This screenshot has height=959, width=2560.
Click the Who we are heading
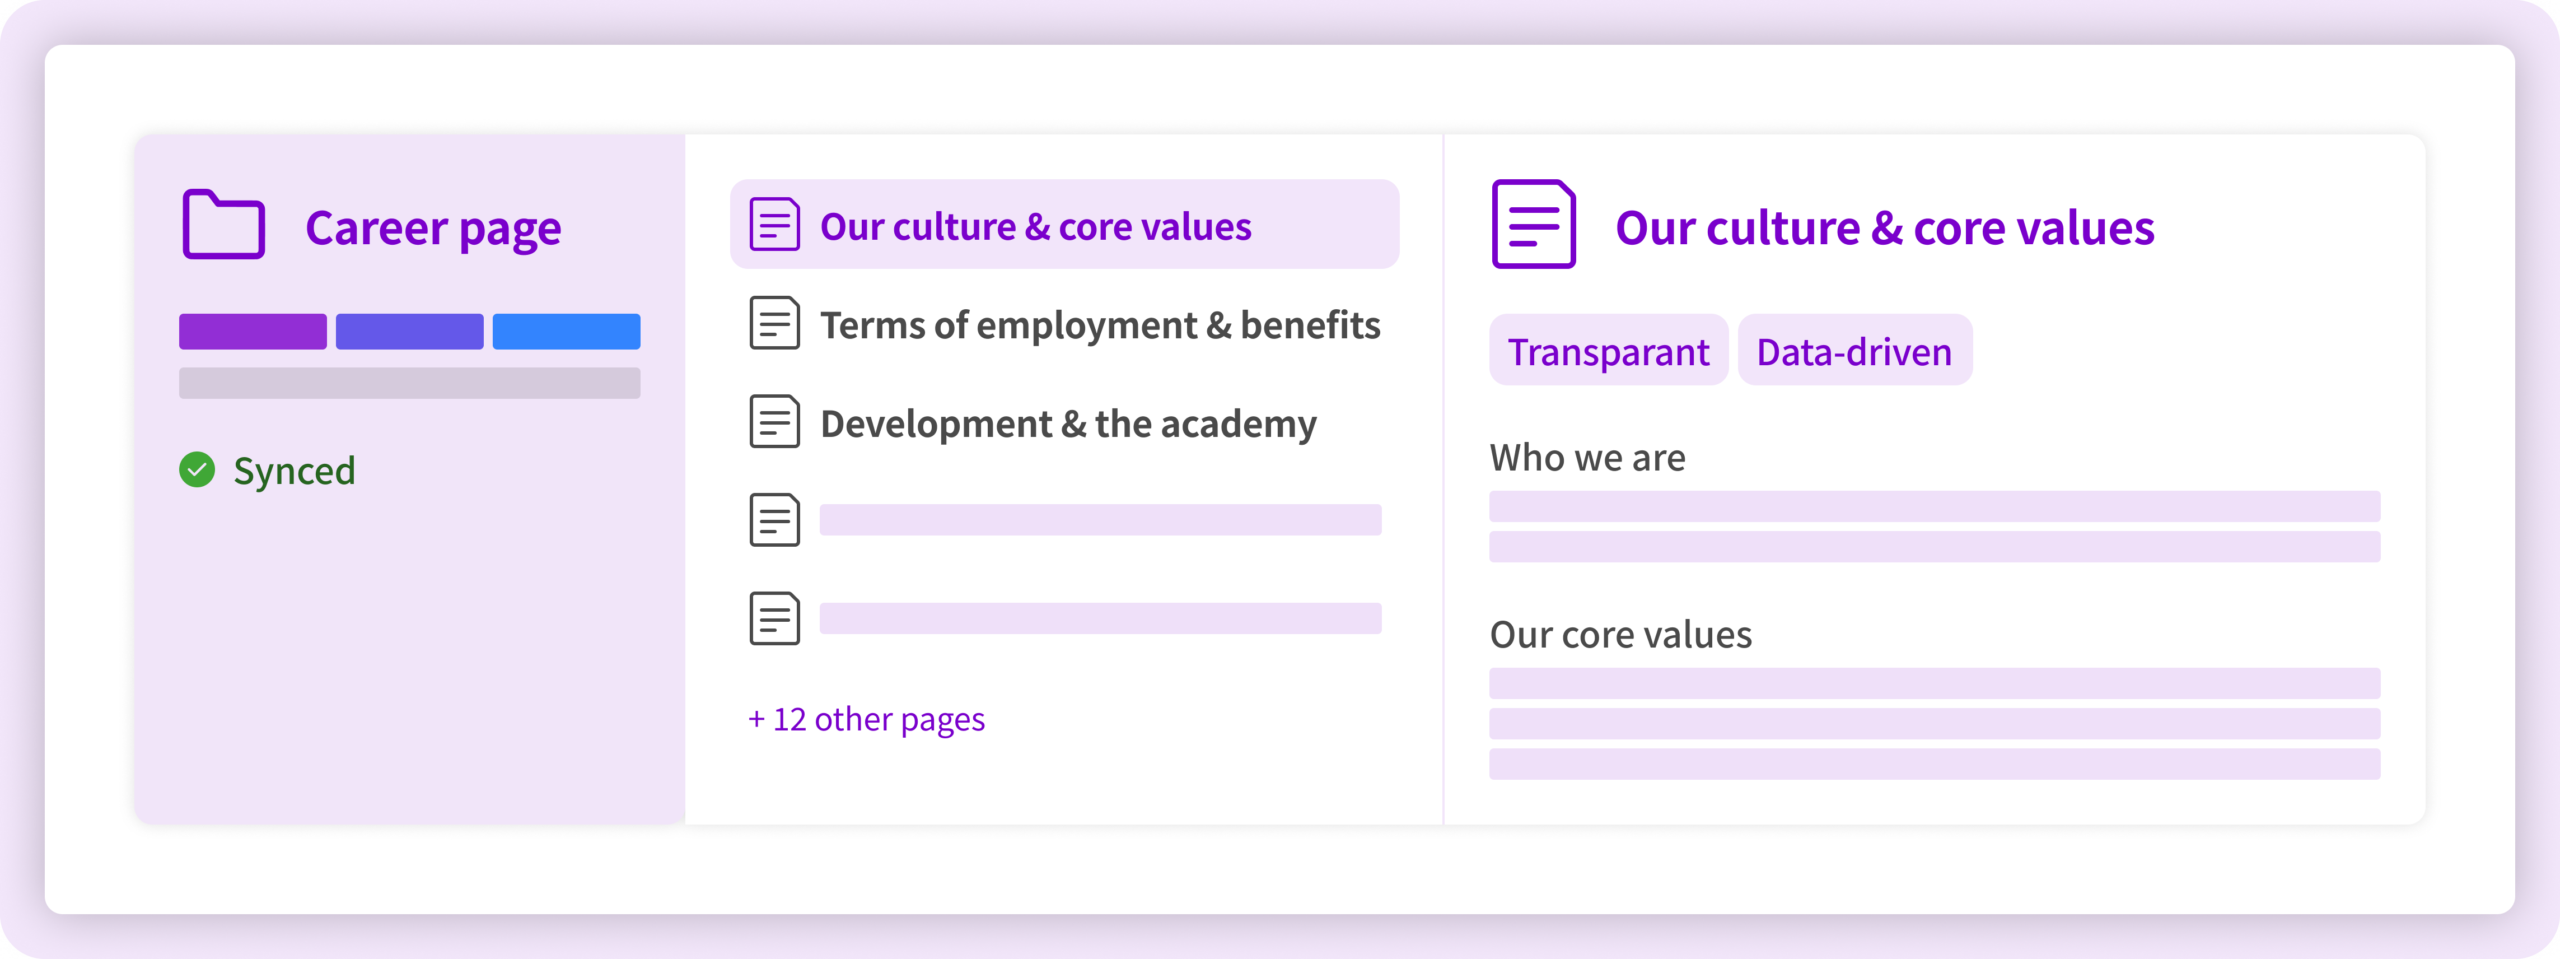(x=1587, y=458)
